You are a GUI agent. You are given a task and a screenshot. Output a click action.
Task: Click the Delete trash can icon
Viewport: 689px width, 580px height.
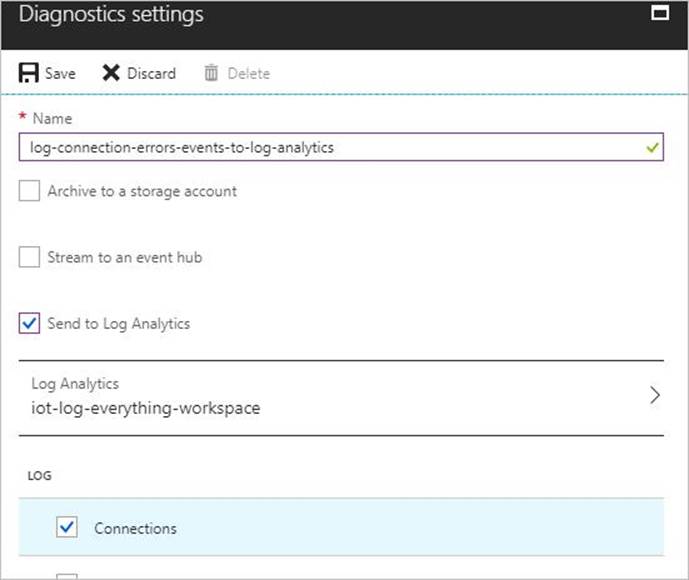point(211,73)
